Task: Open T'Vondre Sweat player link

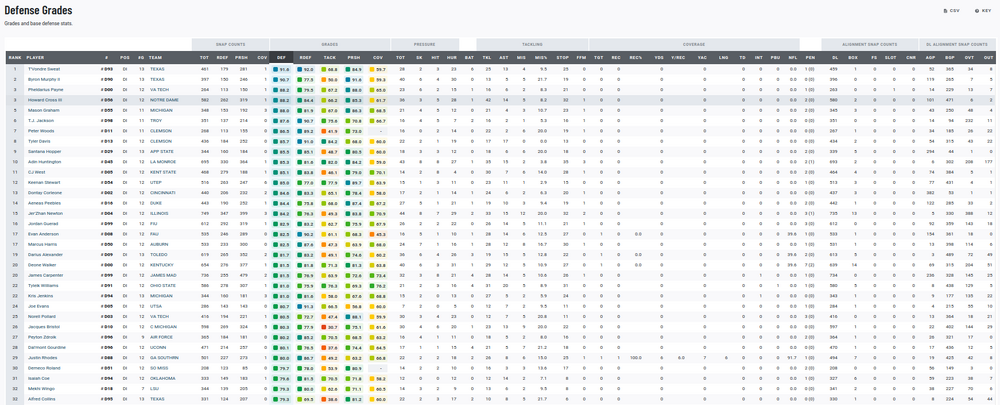Action: pyautogui.click(x=45, y=69)
